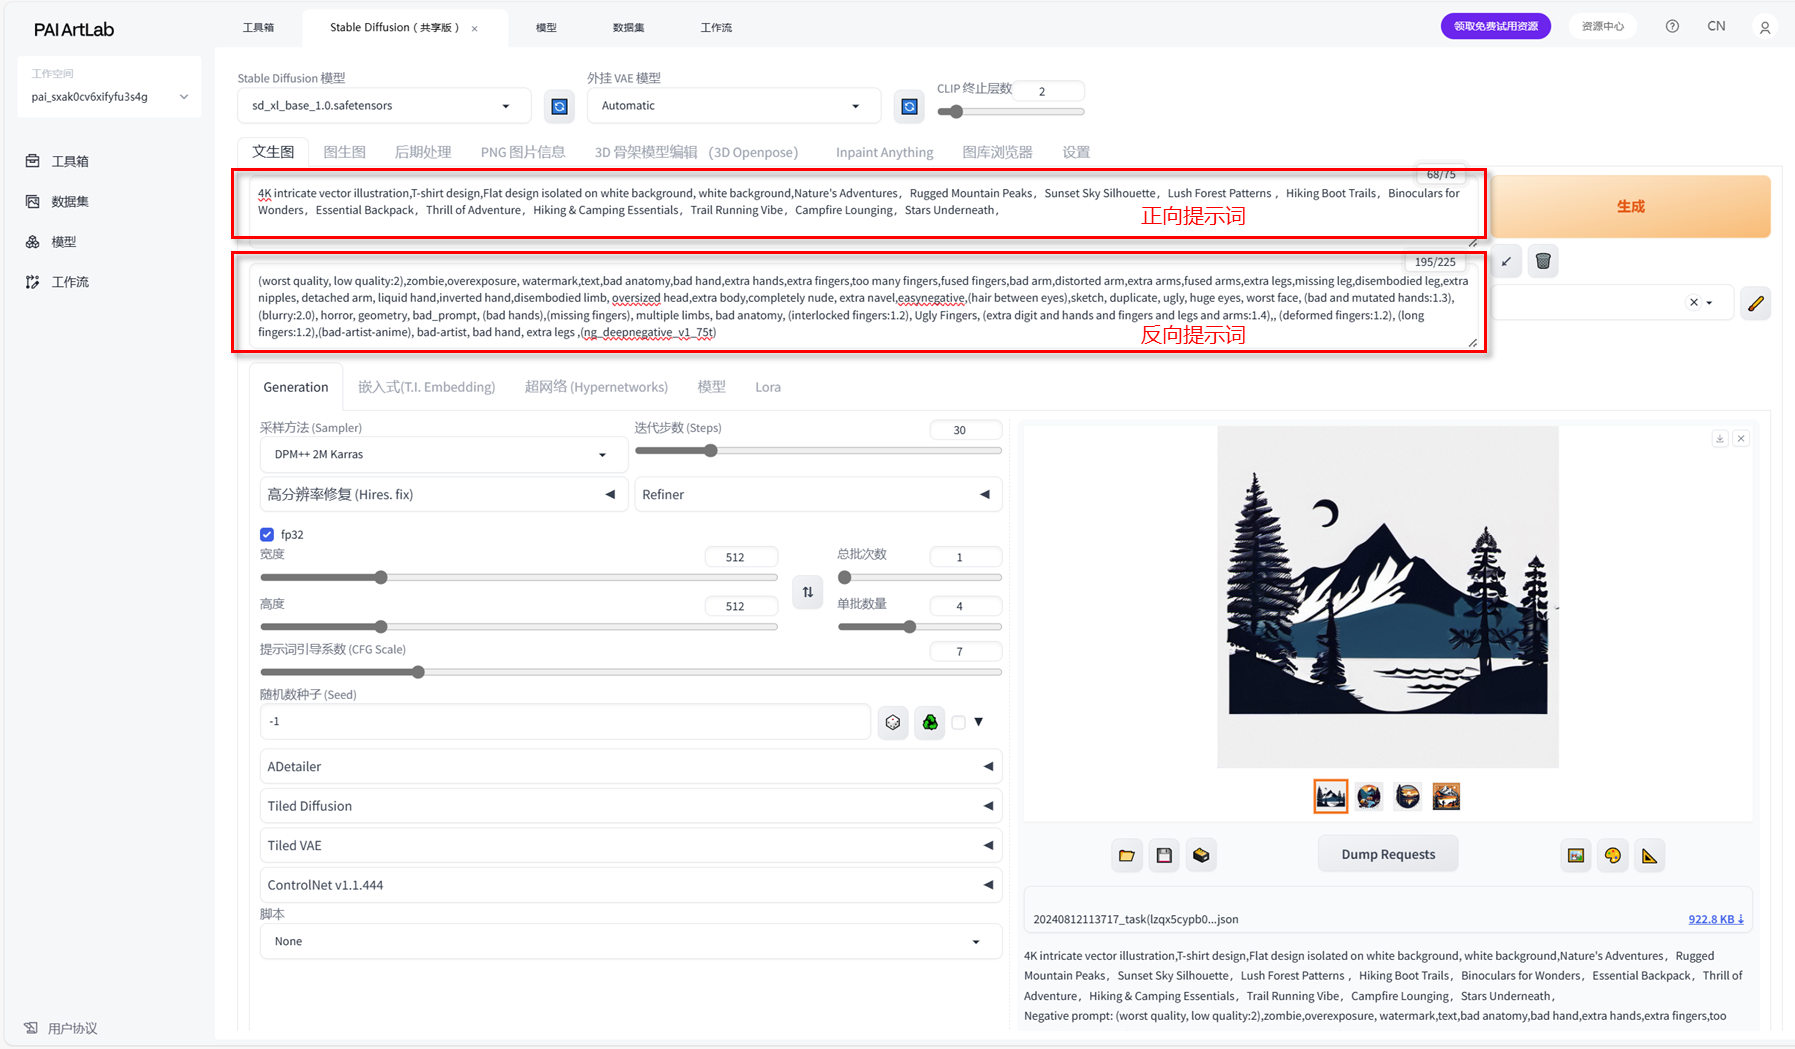This screenshot has height=1049, width=1795.
Task: Switch to the Lora tab
Action: point(768,387)
